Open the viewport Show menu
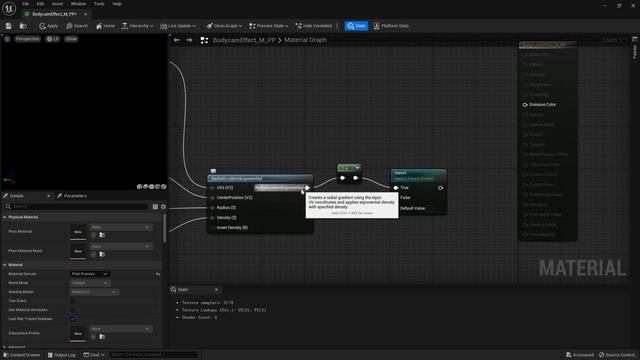The width and height of the screenshot is (640, 360). [x=71, y=39]
